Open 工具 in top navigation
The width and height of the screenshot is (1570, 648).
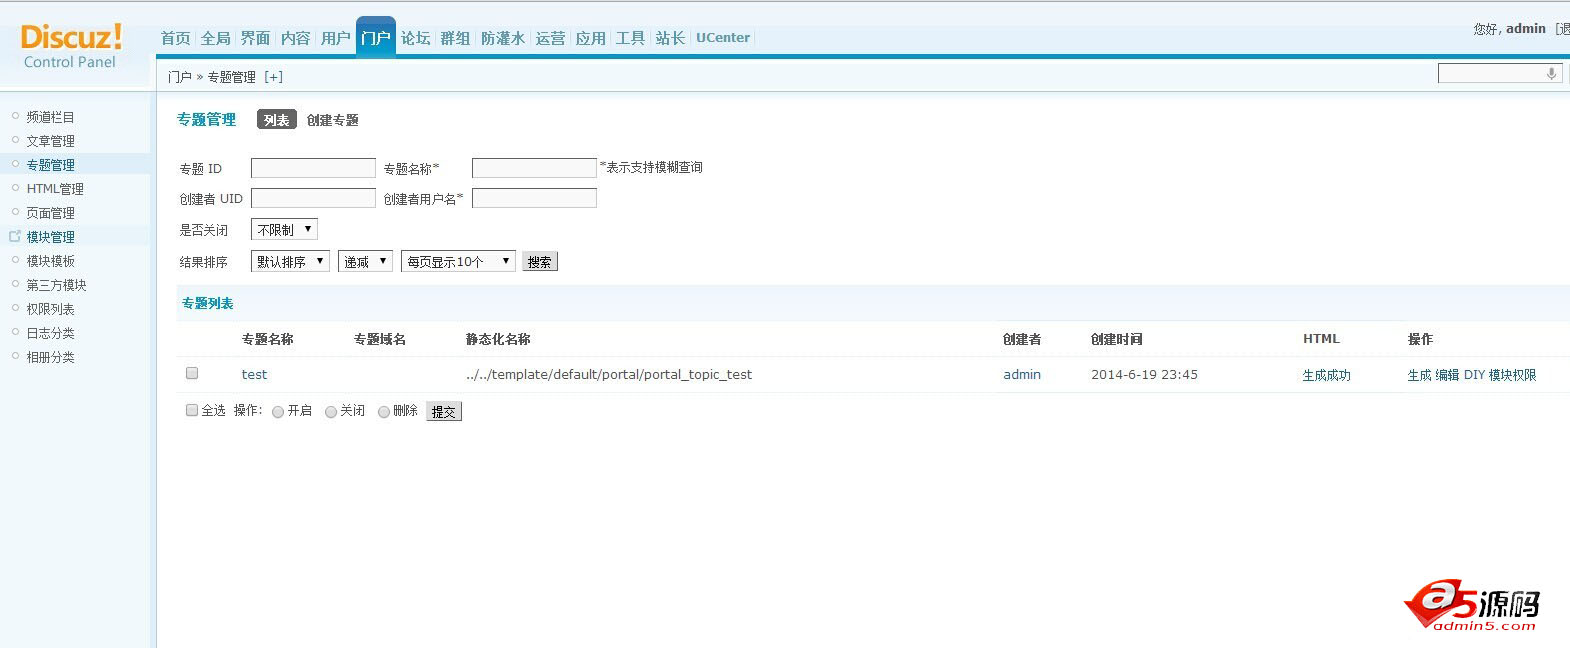click(x=630, y=38)
